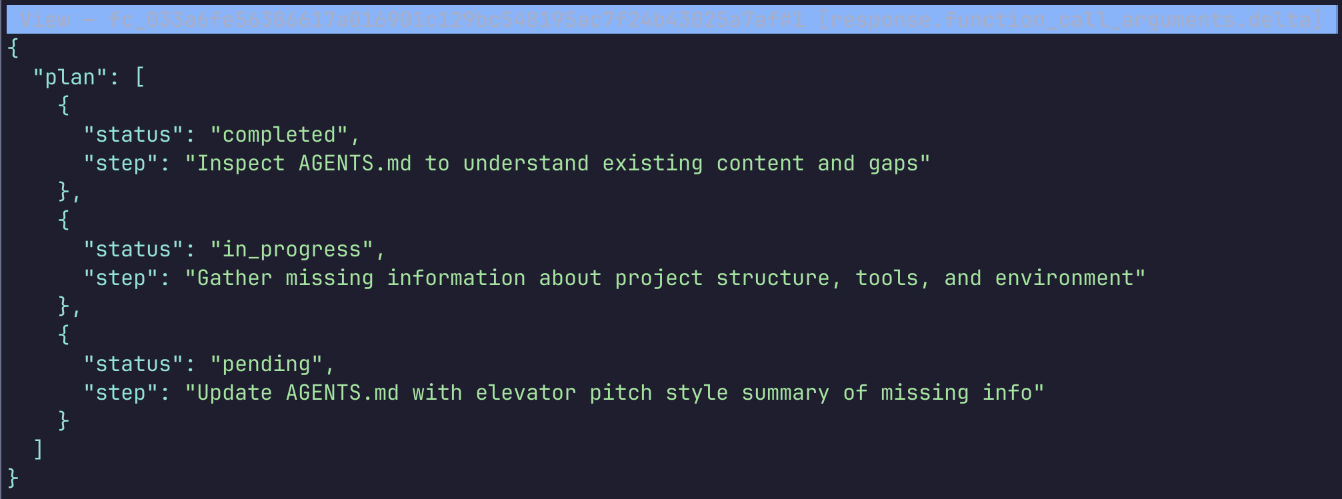Click the word "elevator" in the Update step
This screenshot has width=1342, height=499.
(x=526, y=393)
